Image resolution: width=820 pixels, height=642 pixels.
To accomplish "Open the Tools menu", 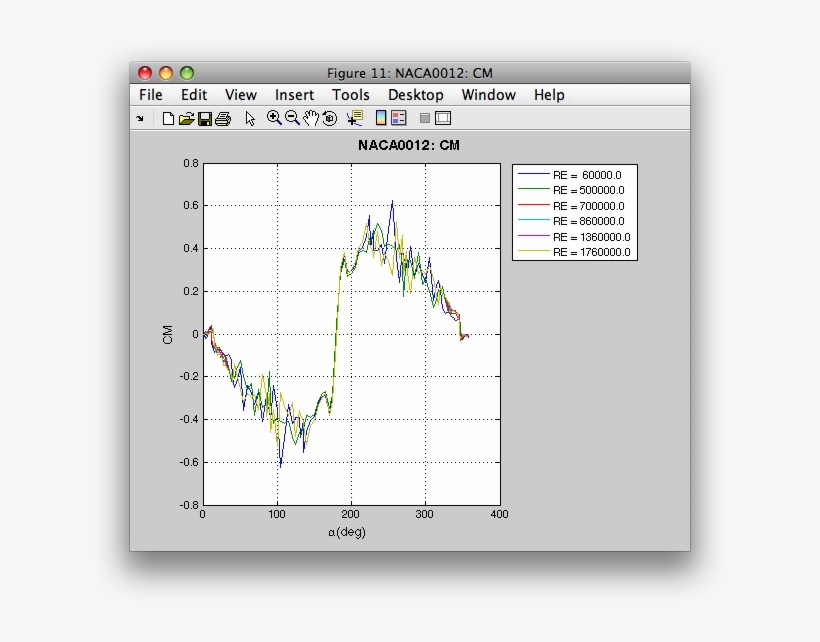I will click(351, 95).
